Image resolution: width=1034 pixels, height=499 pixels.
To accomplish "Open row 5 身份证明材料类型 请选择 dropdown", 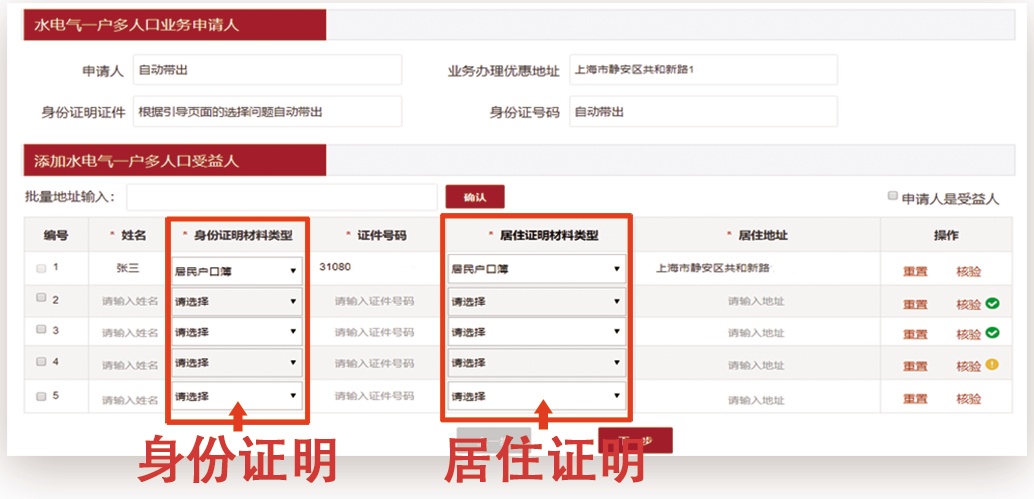I will 236,397.
